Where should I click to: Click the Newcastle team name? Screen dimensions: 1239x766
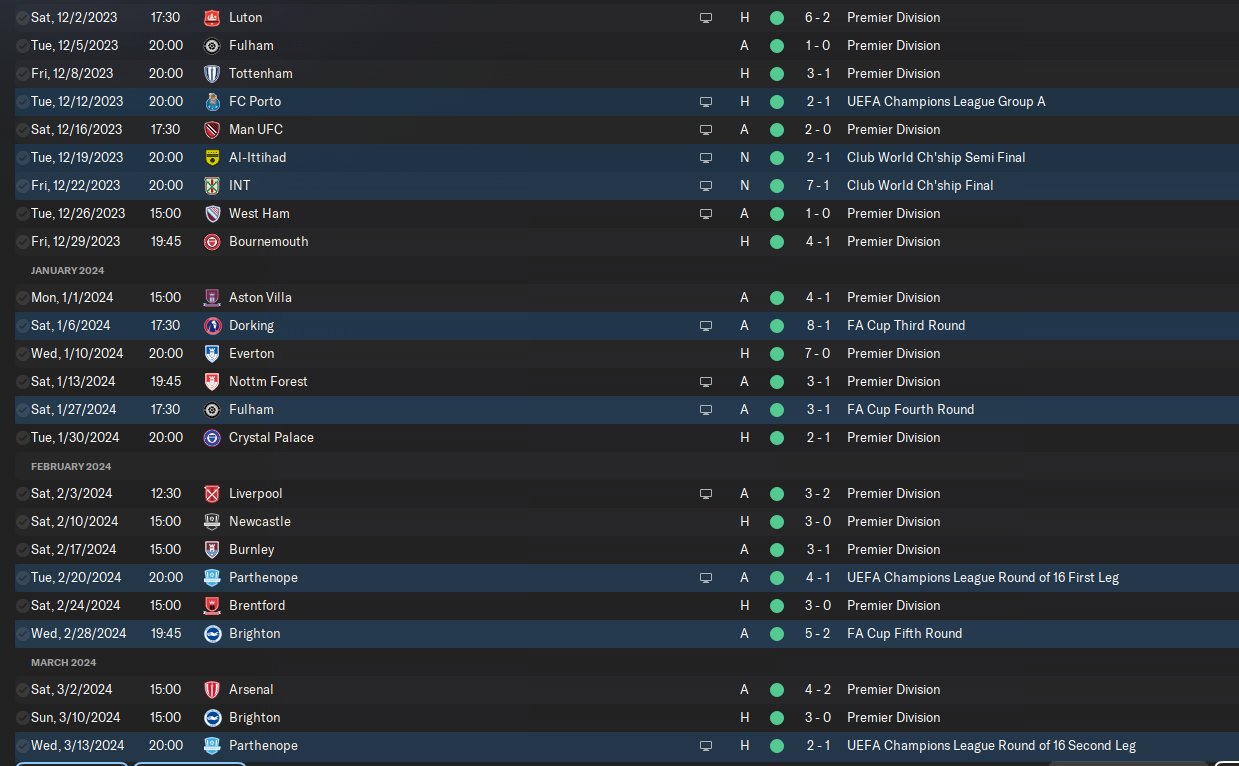260,522
